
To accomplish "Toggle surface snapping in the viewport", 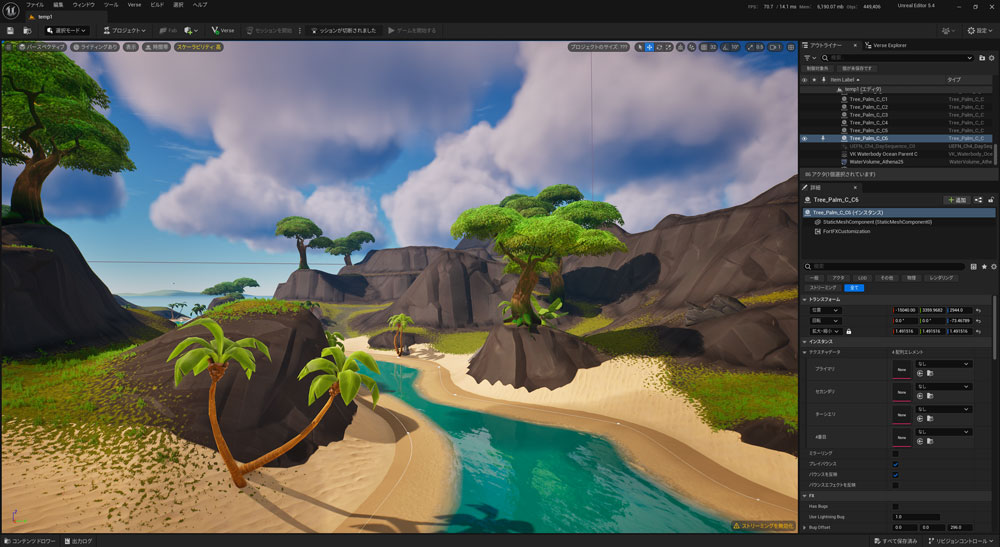I will click(691, 47).
